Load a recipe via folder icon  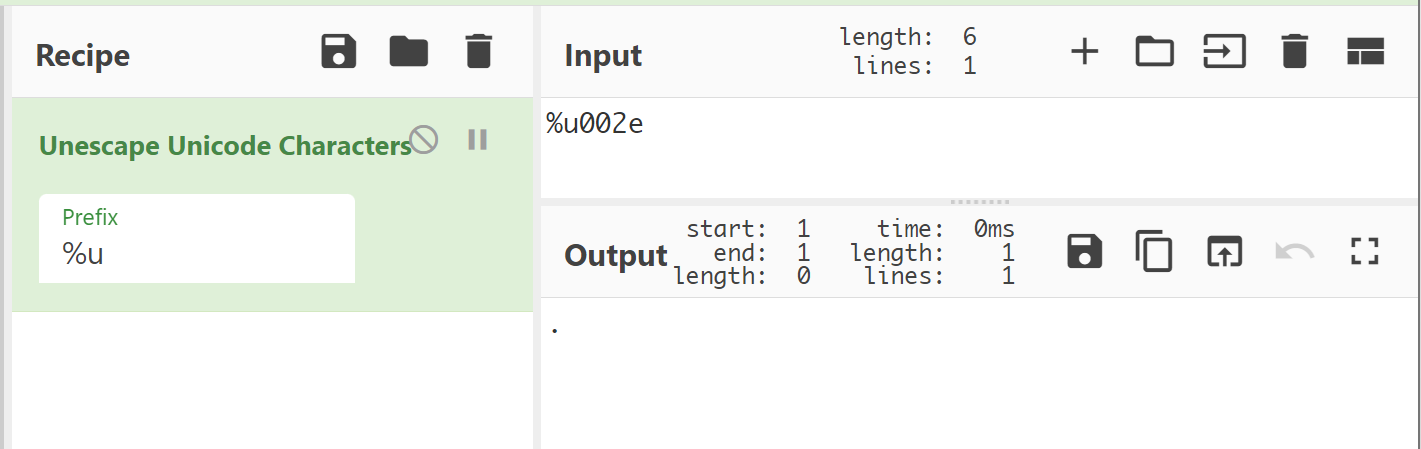point(408,52)
